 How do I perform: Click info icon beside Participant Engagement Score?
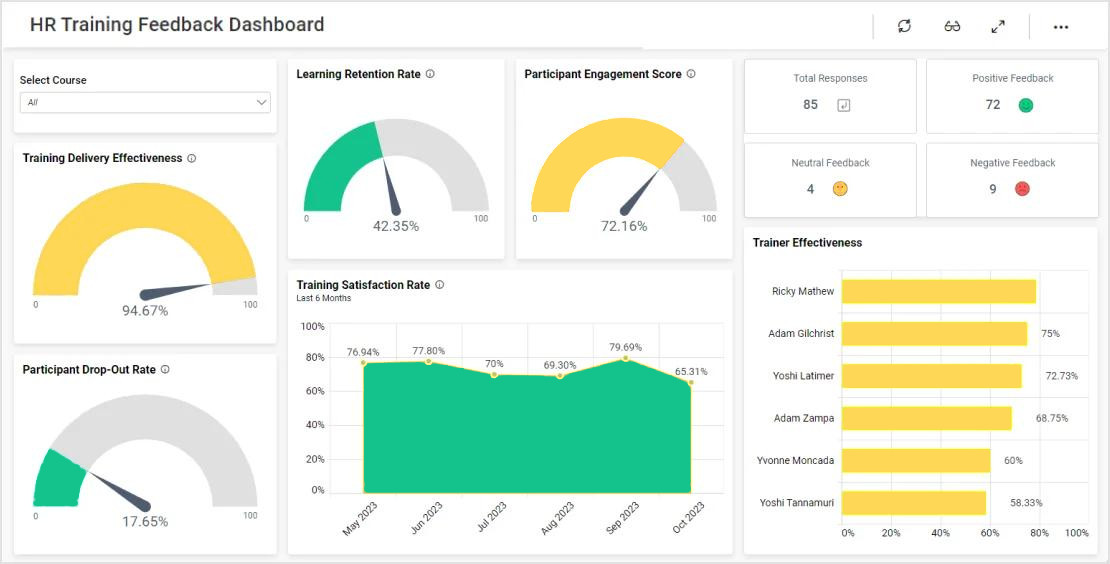[x=691, y=74]
